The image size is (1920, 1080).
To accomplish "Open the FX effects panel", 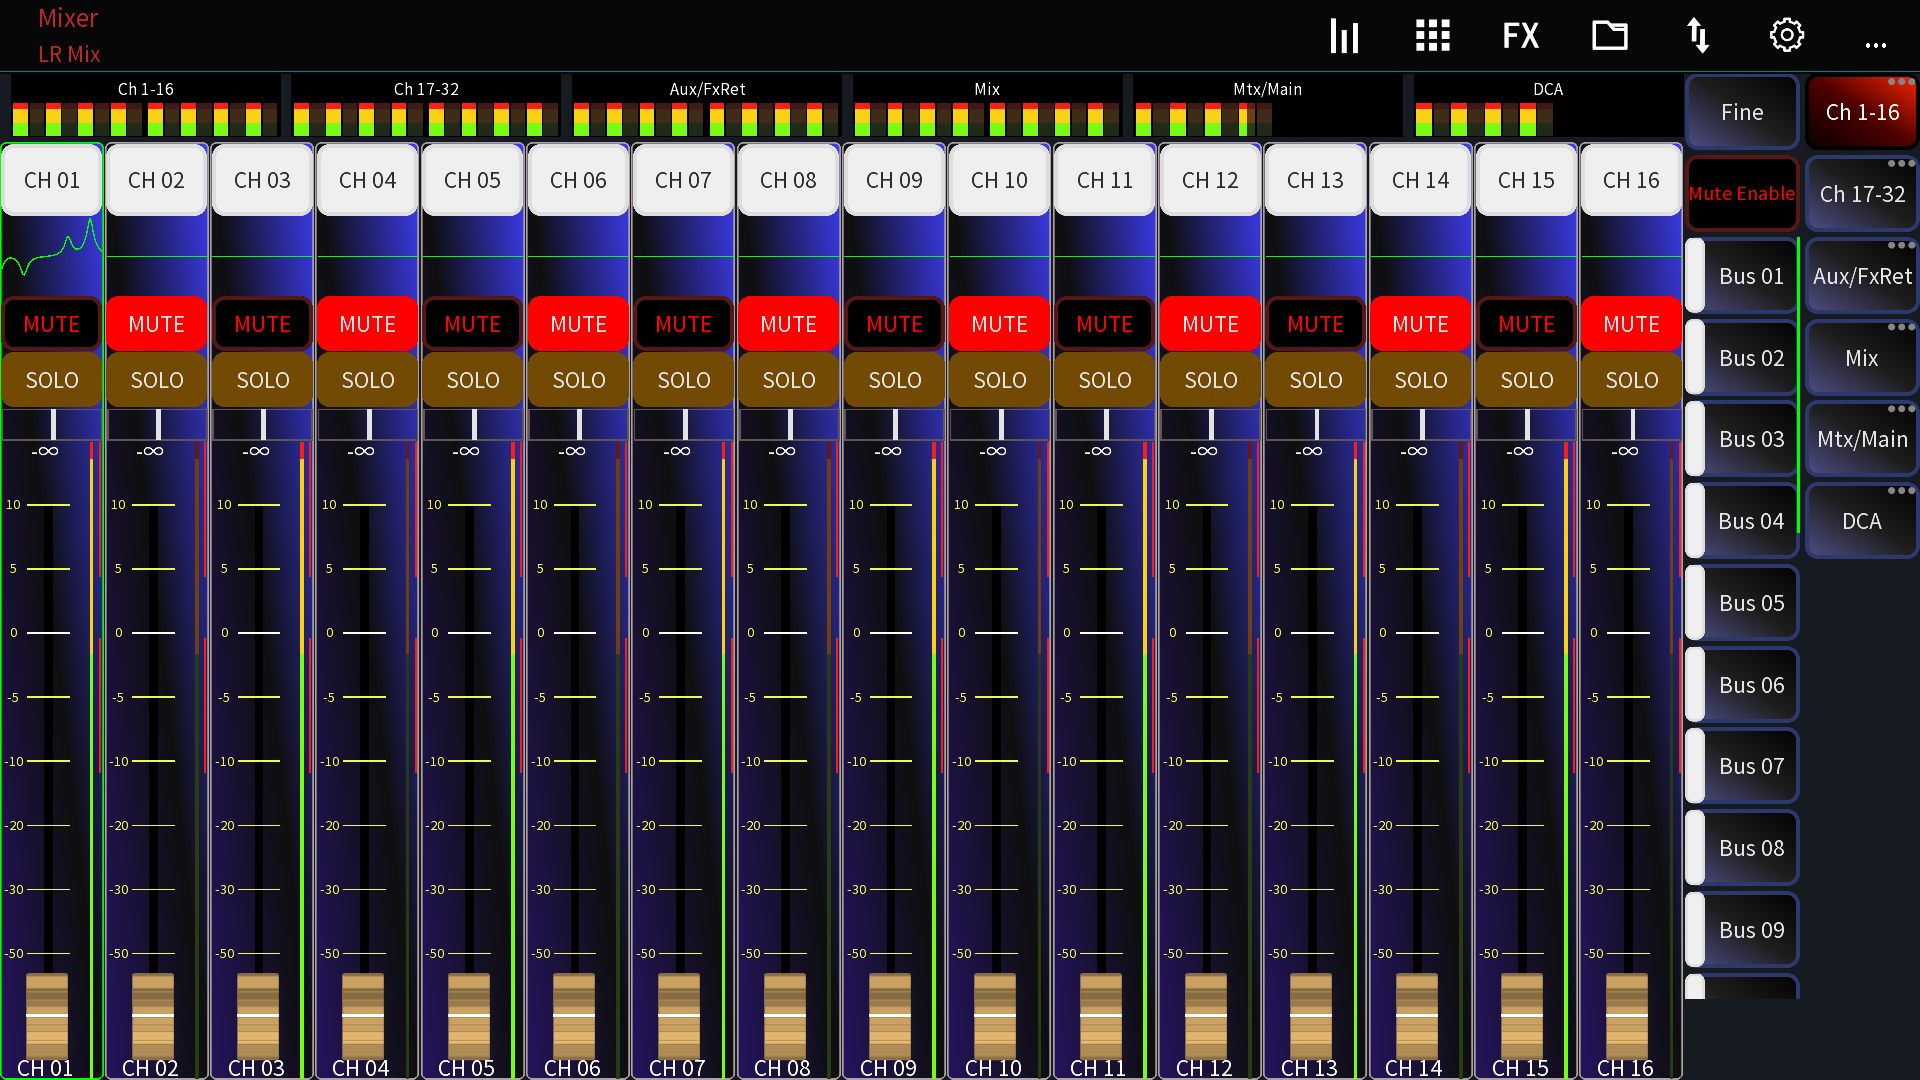I will [x=1520, y=35].
